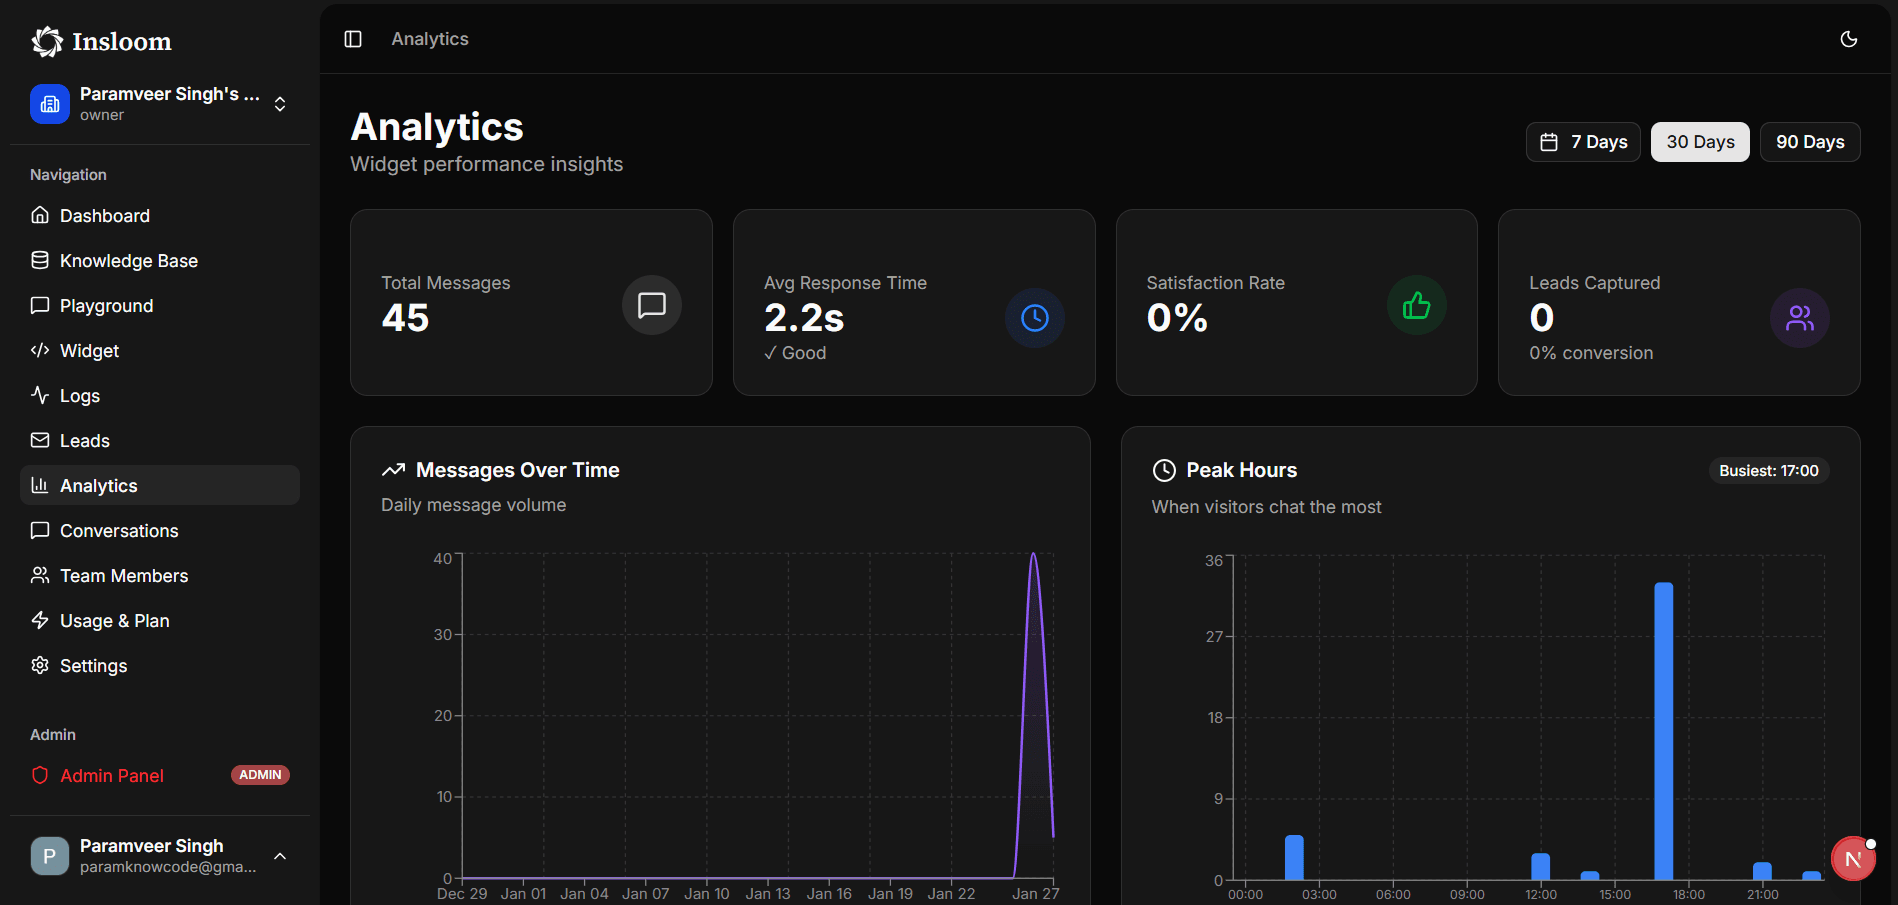This screenshot has width=1898, height=905.
Task: Show 90 Days of analytics
Action: pyautogui.click(x=1809, y=142)
